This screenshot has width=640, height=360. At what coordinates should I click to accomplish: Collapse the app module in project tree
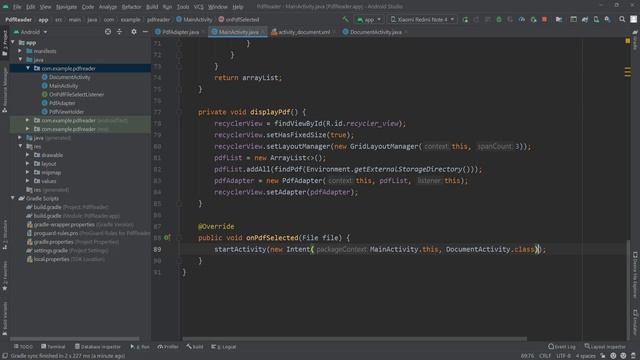click(13, 42)
